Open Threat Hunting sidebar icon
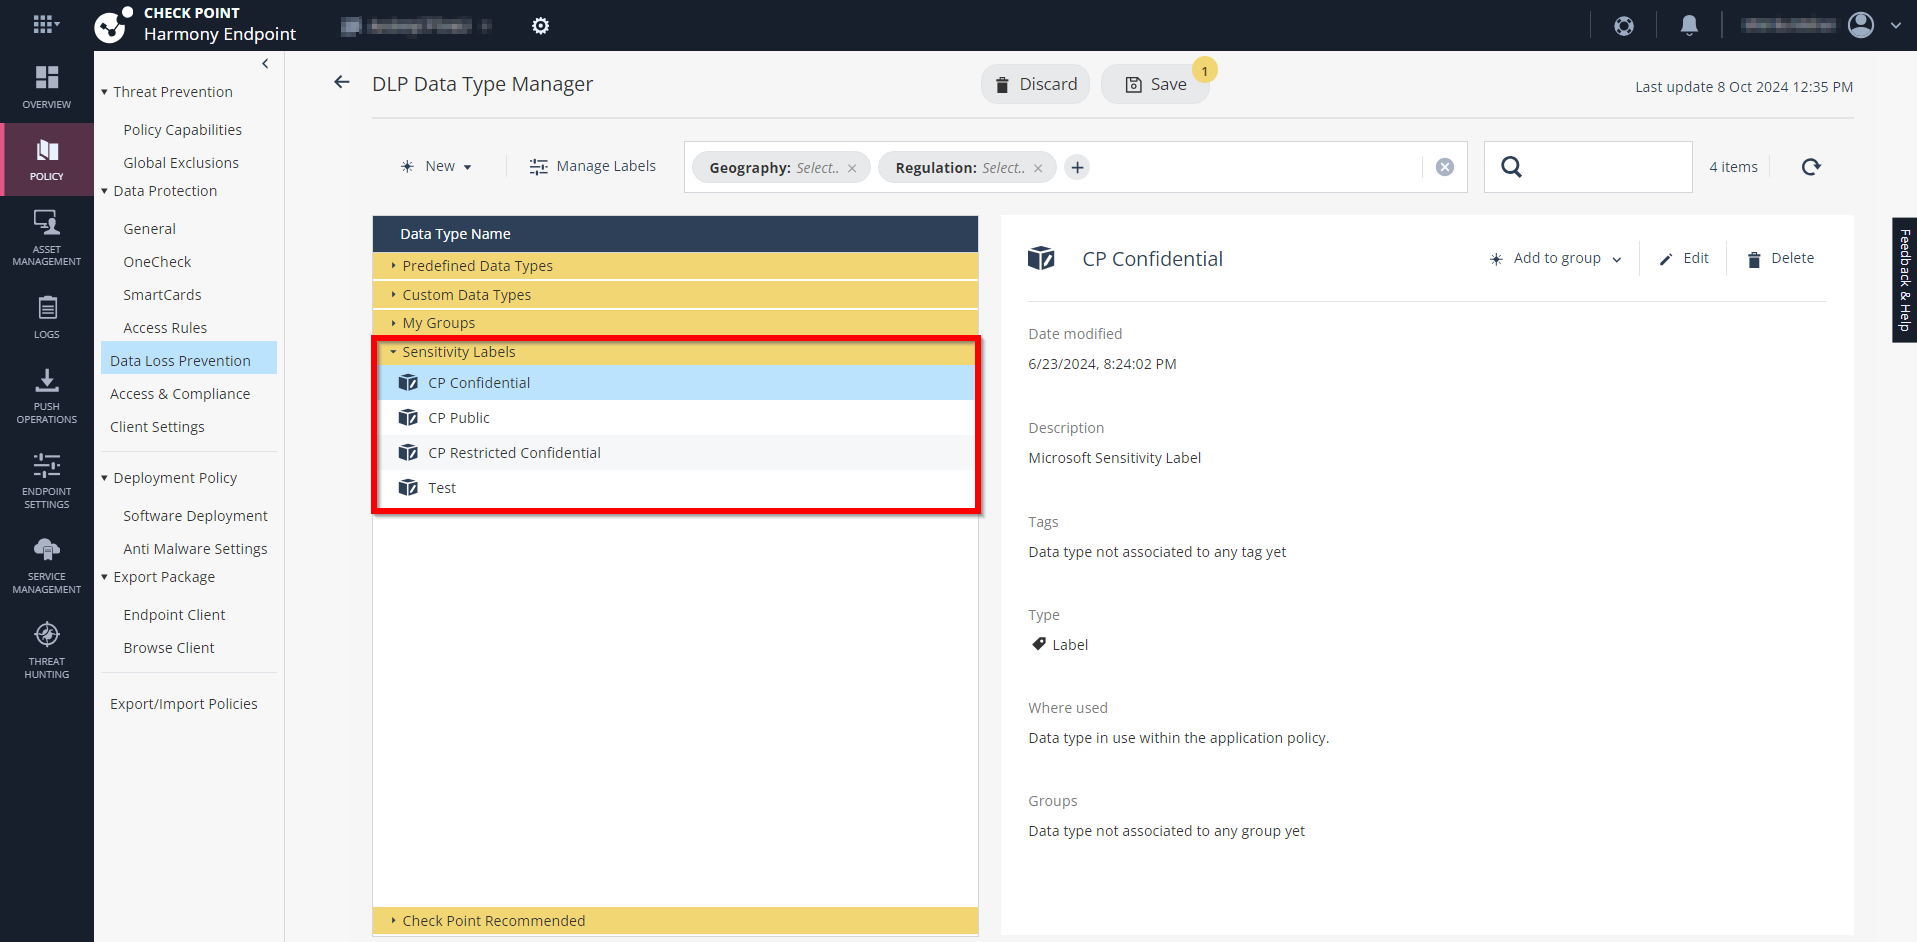Image resolution: width=1917 pixels, height=942 pixels. pyautogui.click(x=47, y=651)
